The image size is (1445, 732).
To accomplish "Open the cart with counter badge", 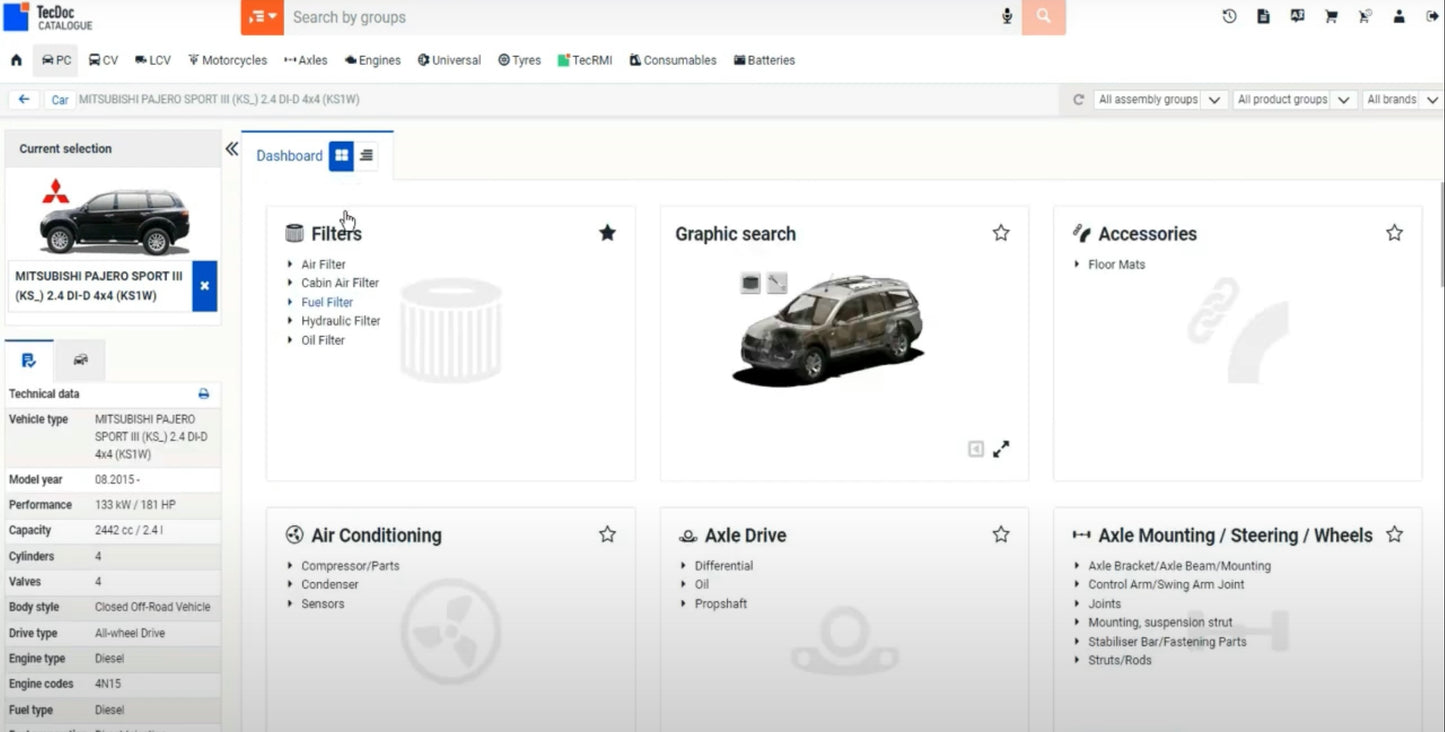I will pyautogui.click(x=1364, y=16).
